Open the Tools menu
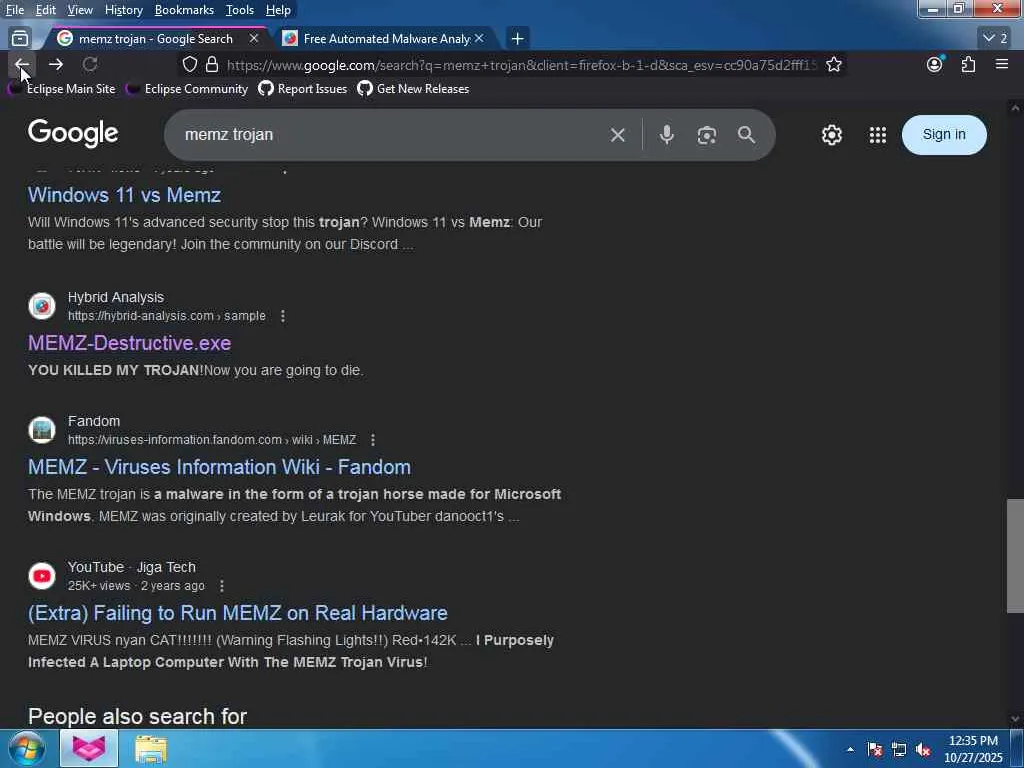1024x768 pixels. tap(240, 10)
